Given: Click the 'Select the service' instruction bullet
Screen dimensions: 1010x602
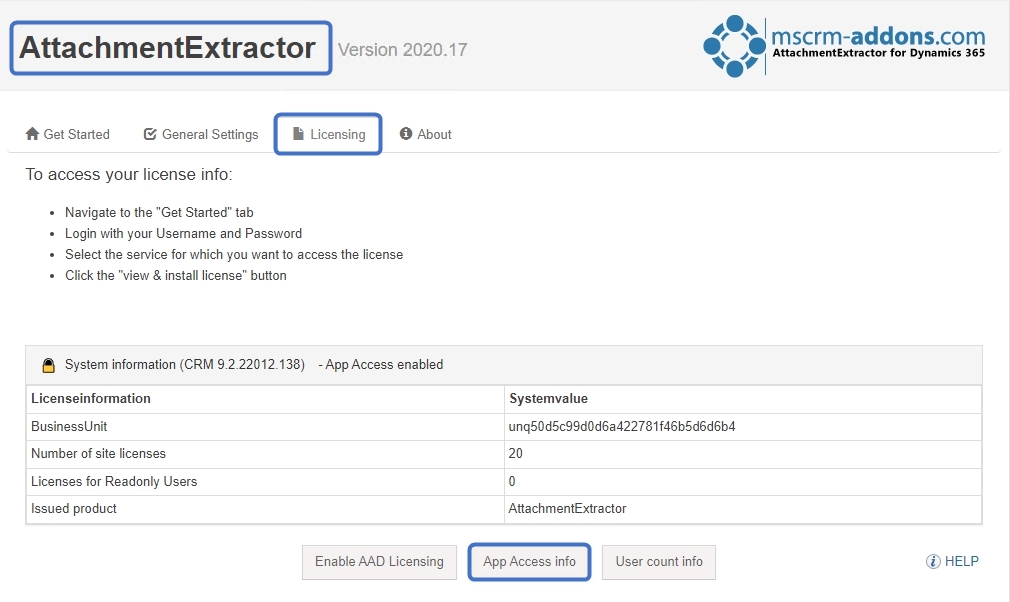Looking at the screenshot, I should coord(234,254).
